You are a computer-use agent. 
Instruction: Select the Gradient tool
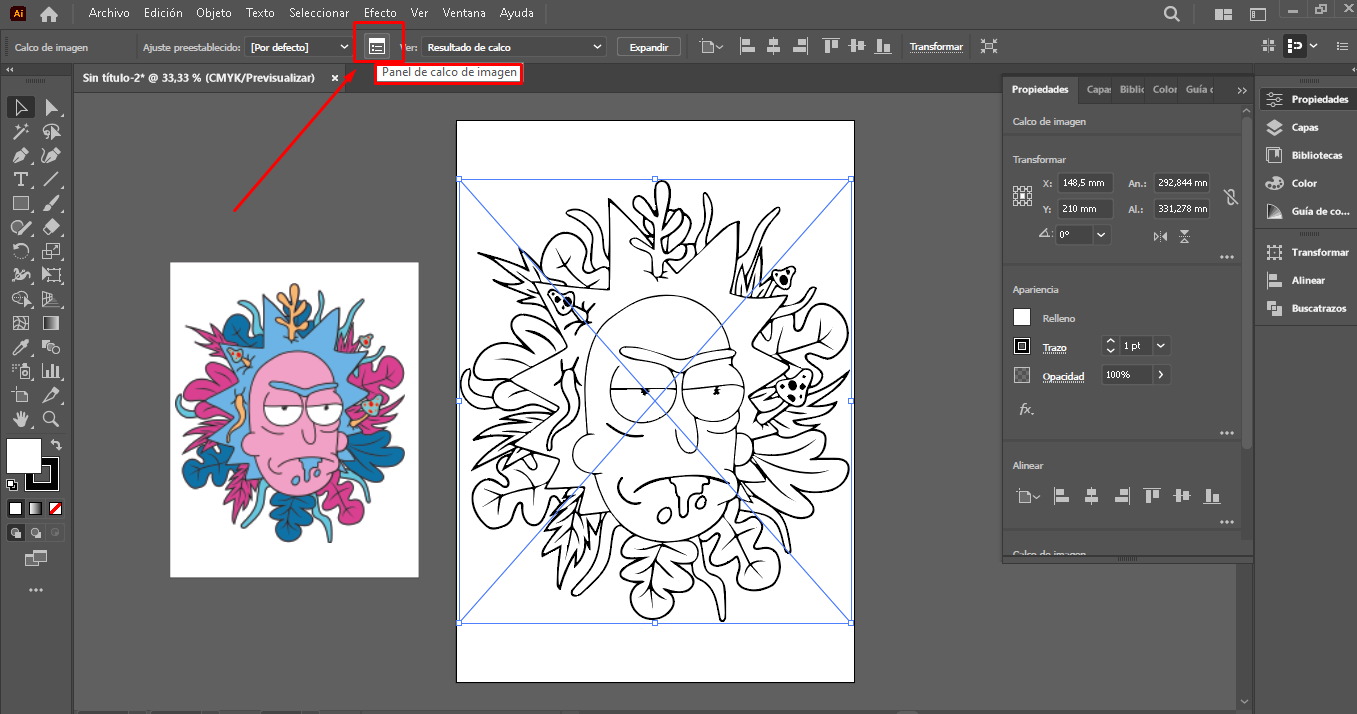(51, 323)
